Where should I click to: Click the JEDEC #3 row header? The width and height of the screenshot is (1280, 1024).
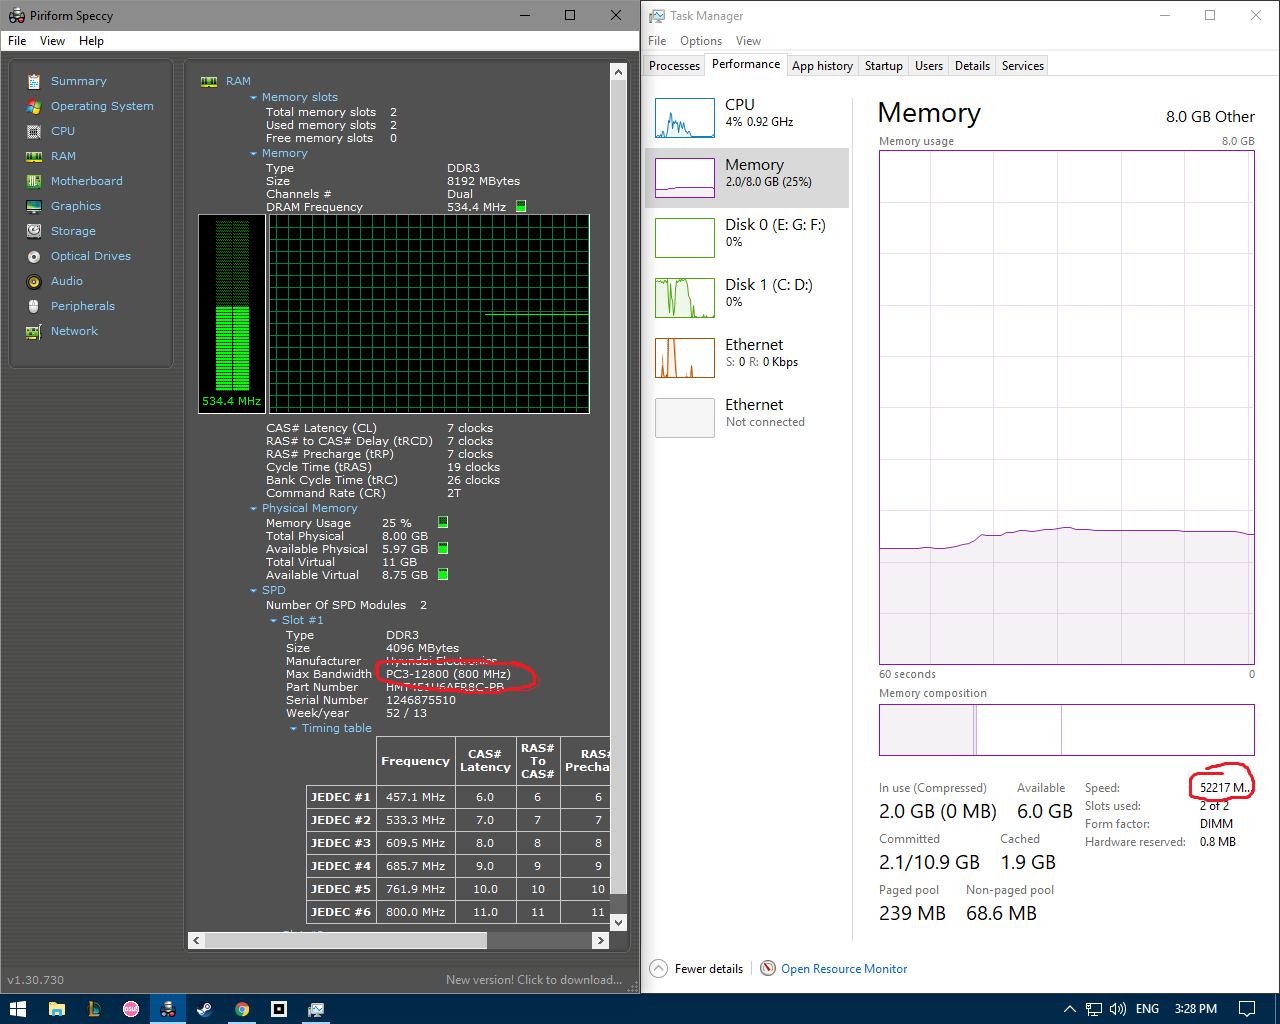(x=341, y=843)
